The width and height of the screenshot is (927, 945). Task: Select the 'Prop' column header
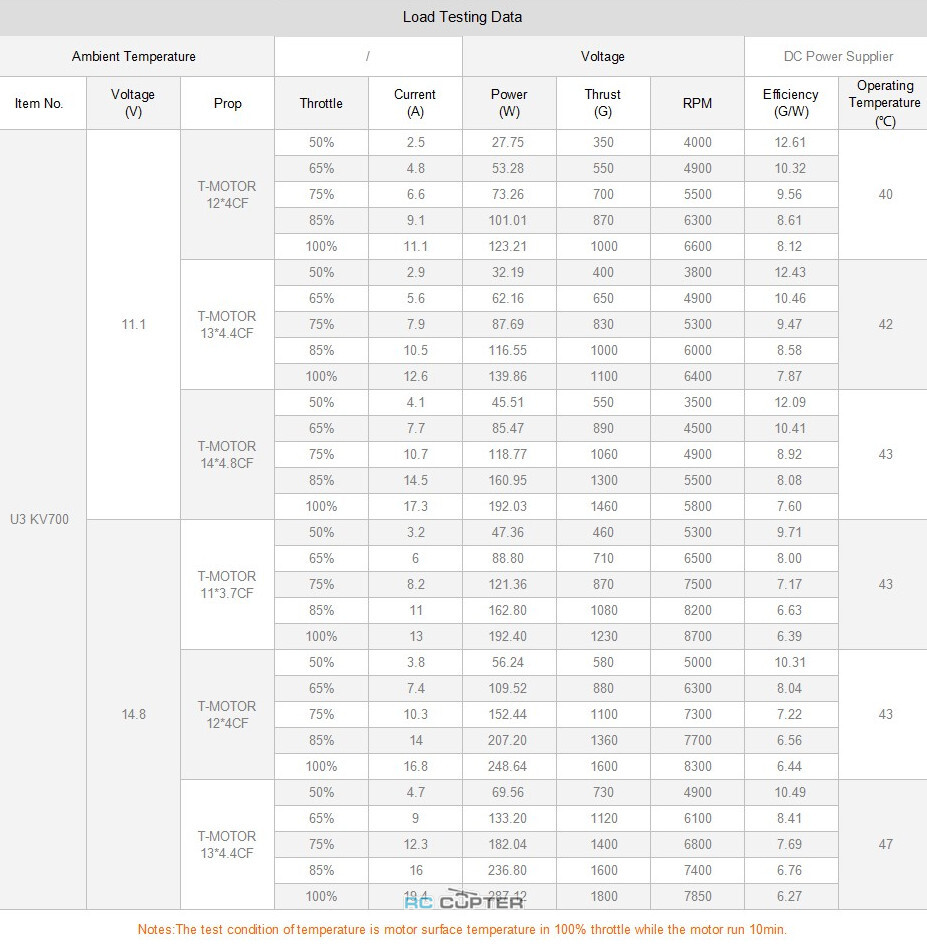click(x=227, y=103)
